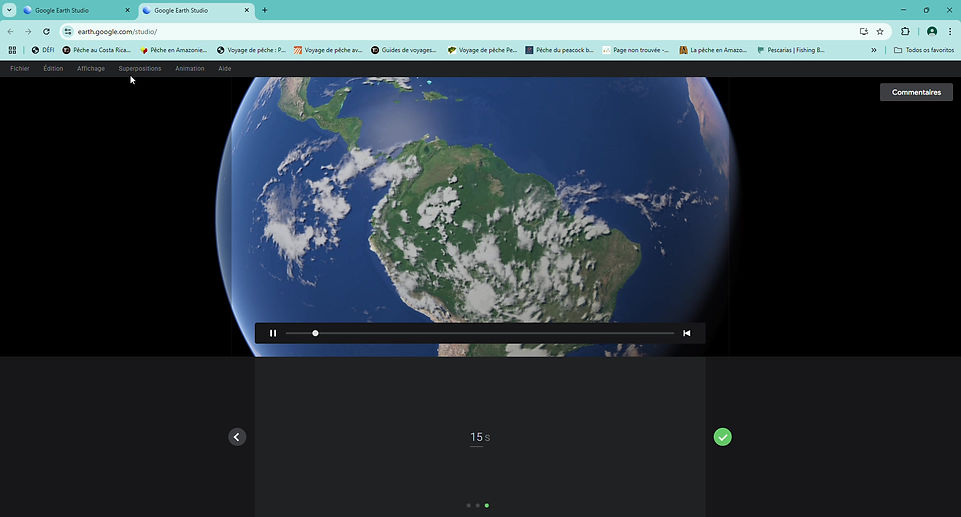The width and height of the screenshot is (961, 517).
Task: Confirm with the green checkmark button
Action: pos(723,437)
